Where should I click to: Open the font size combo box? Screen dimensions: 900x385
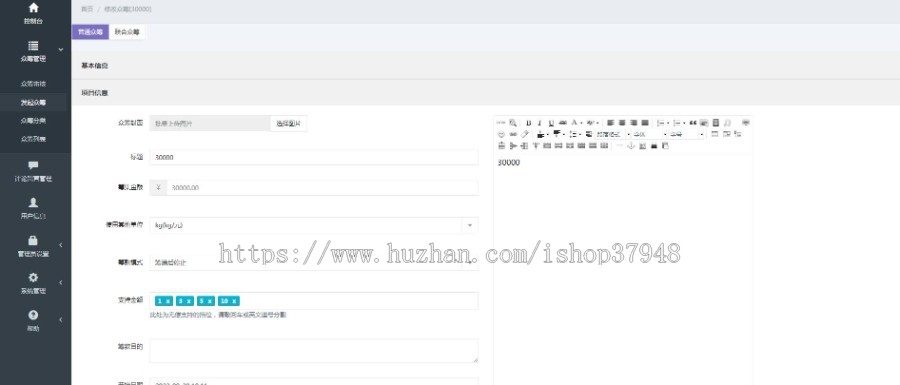click(x=686, y=134)
